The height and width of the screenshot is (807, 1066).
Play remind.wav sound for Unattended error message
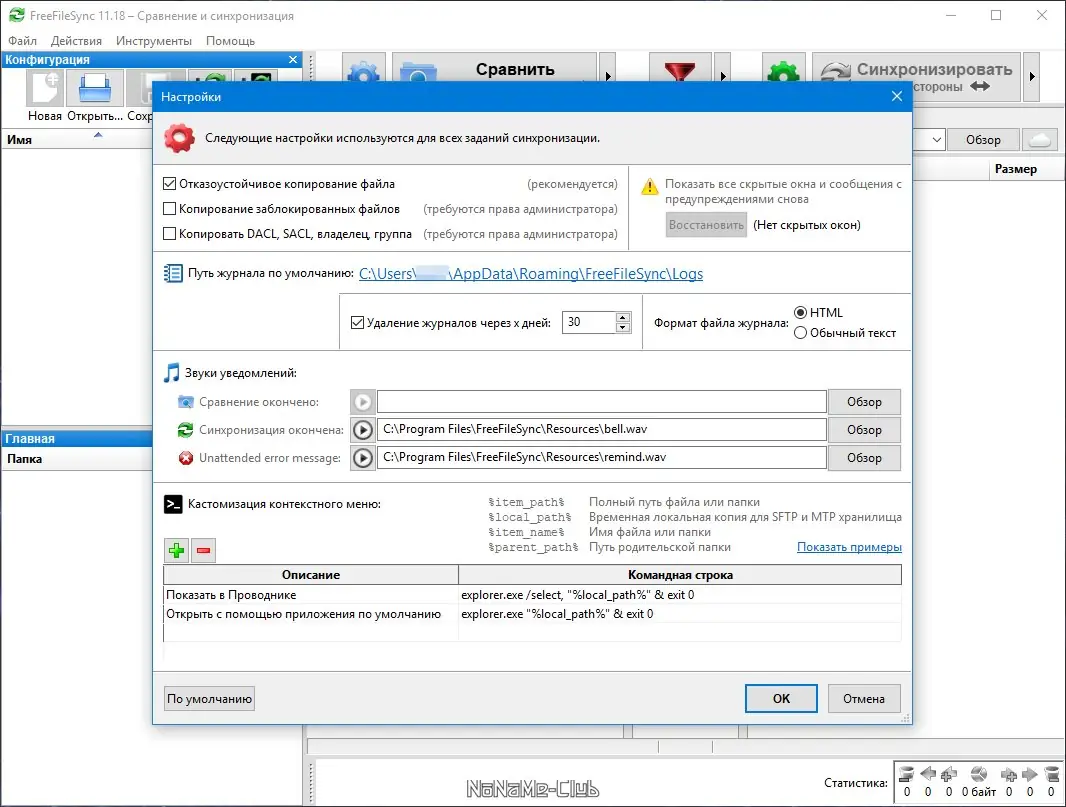point(363,458)
